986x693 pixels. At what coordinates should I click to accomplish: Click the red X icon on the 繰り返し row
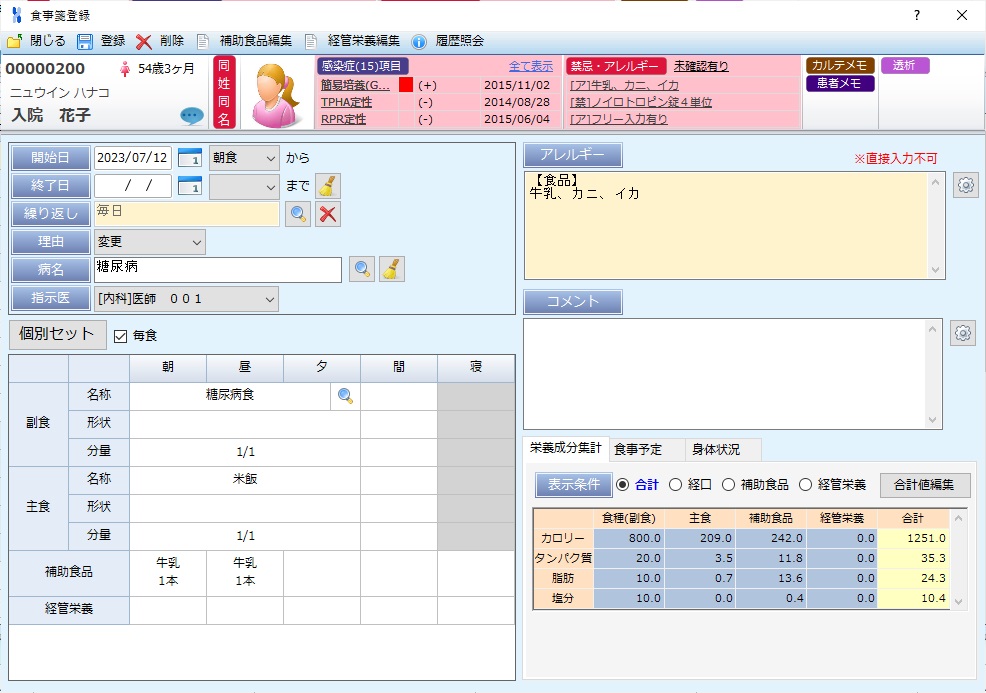(x=328, y=214)
